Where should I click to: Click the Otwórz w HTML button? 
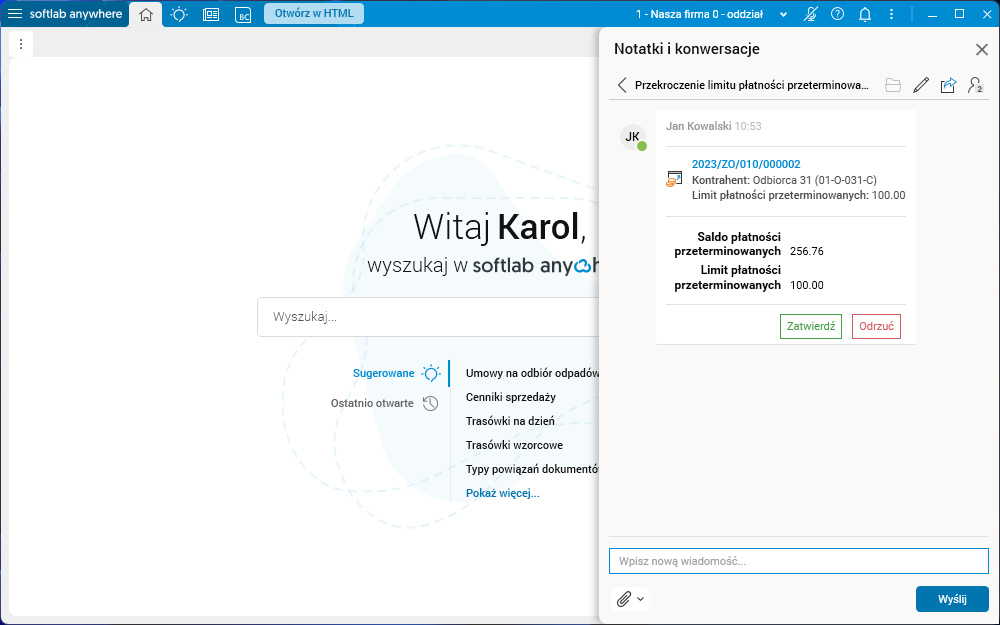tap(313, 14)
